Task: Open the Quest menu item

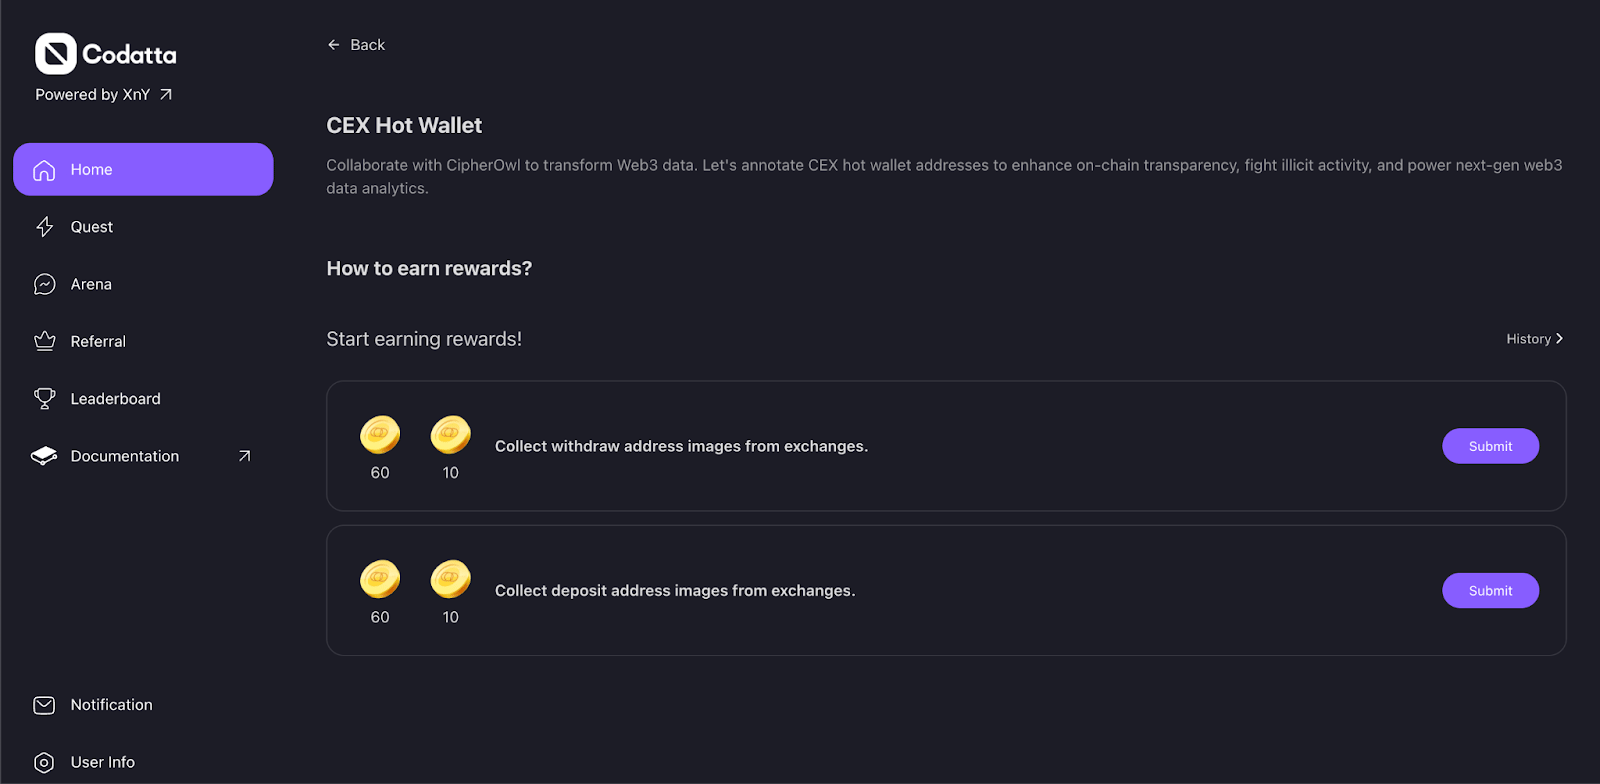Action: pyautogui.click(x=92, y=227)
